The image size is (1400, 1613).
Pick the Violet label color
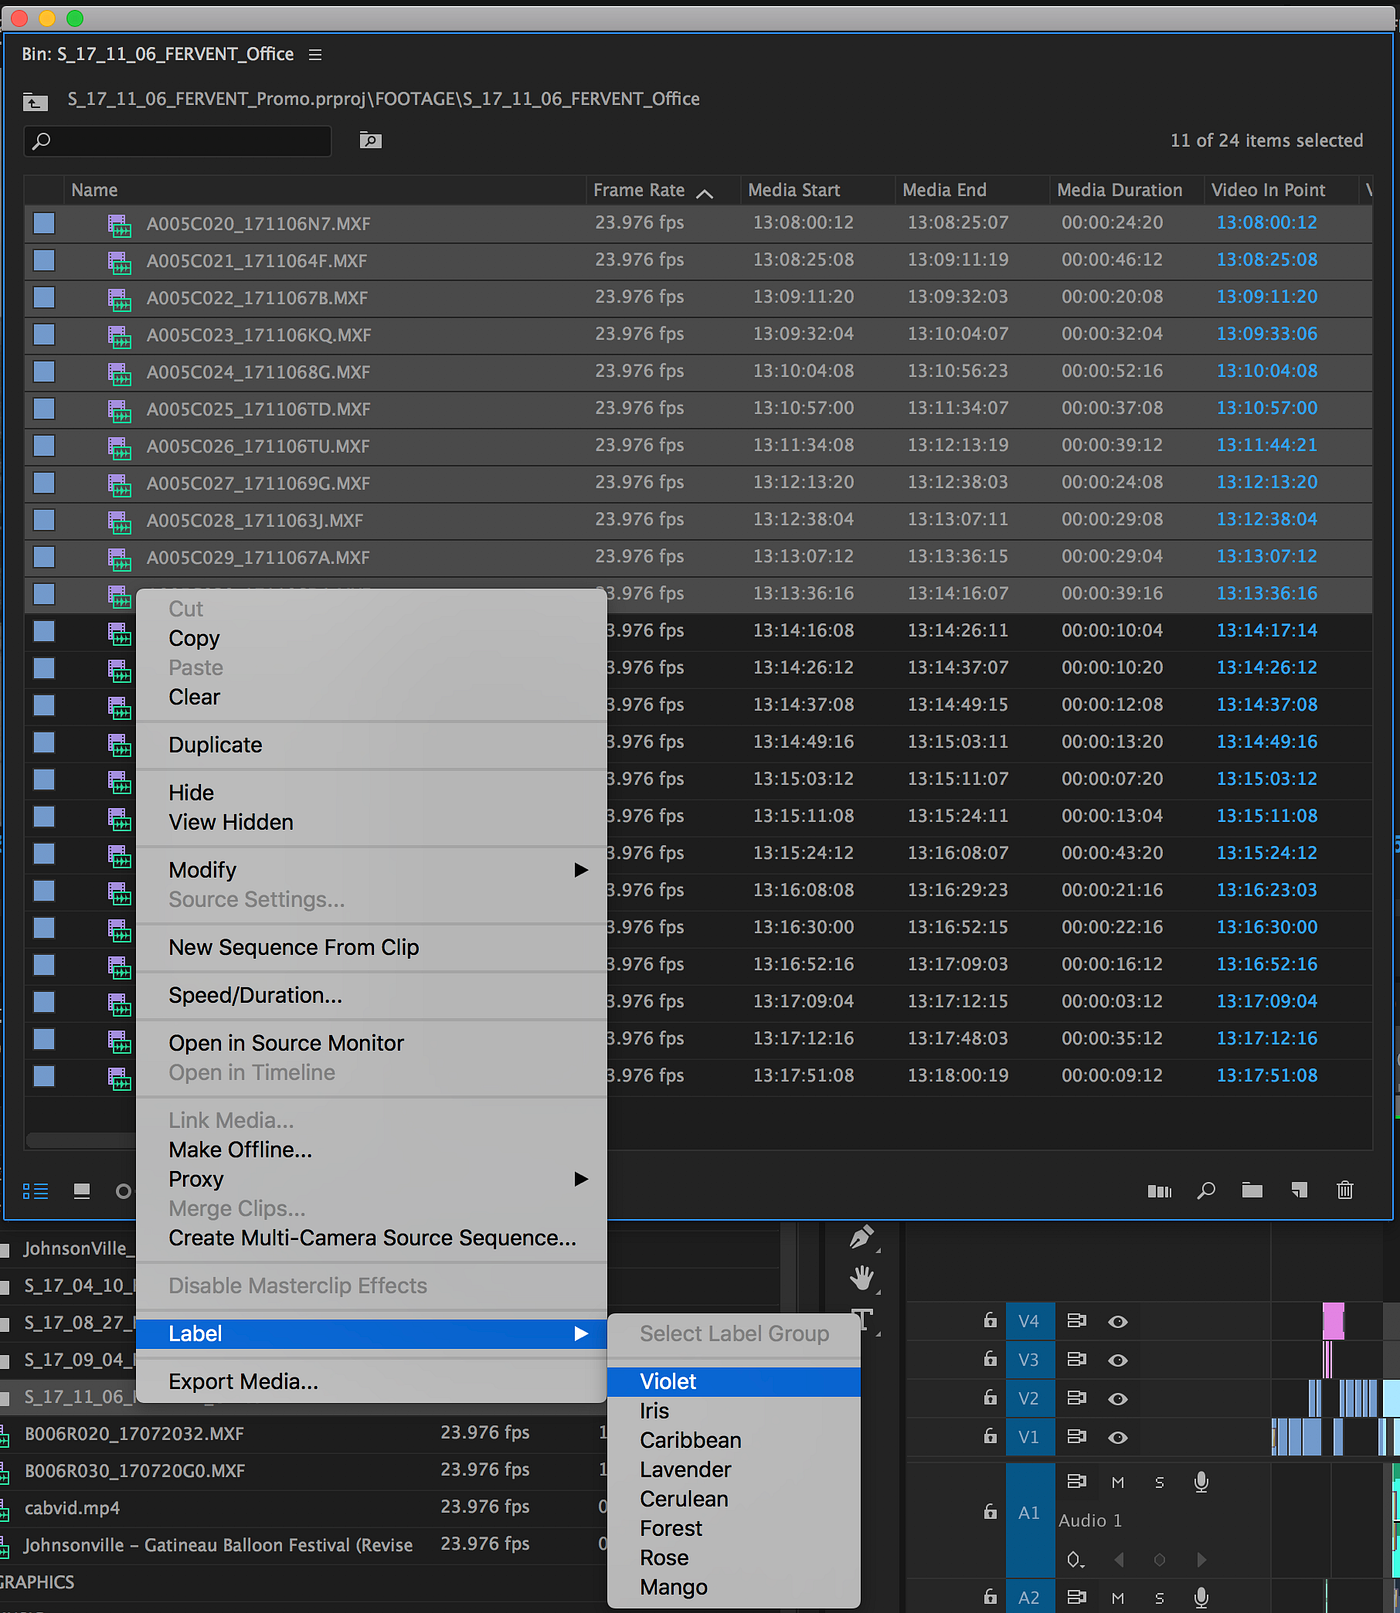point(734,1382)
